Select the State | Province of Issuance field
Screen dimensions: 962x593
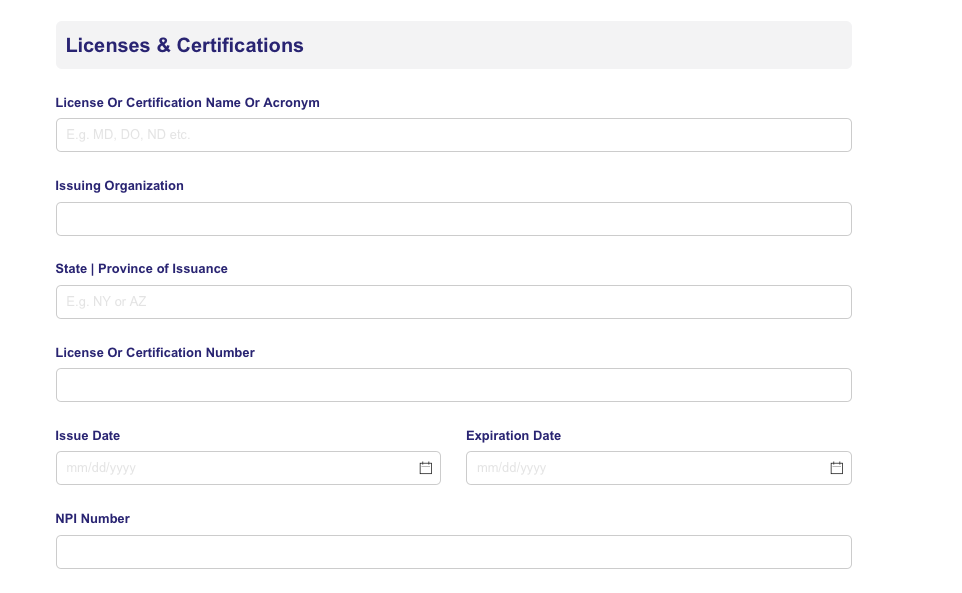tap(453, 302)
